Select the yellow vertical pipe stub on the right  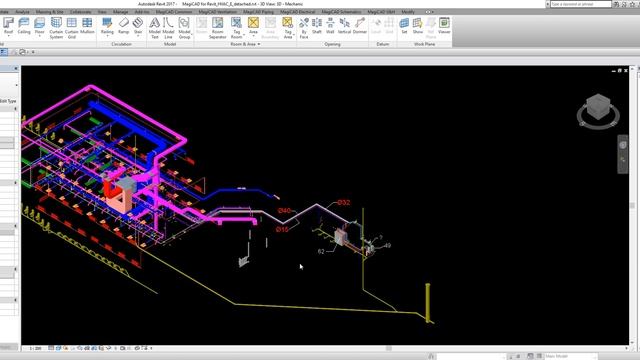[x=427, y=302]
